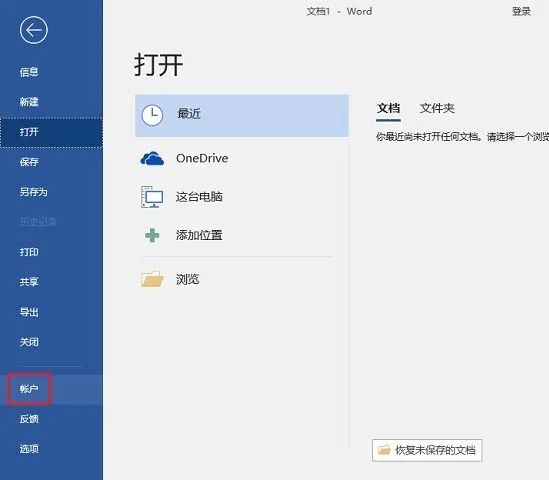Click the OneDrive cloud icon
Image resolution: width=549 pixels, height=480 pixels.
tap(152, 158)
